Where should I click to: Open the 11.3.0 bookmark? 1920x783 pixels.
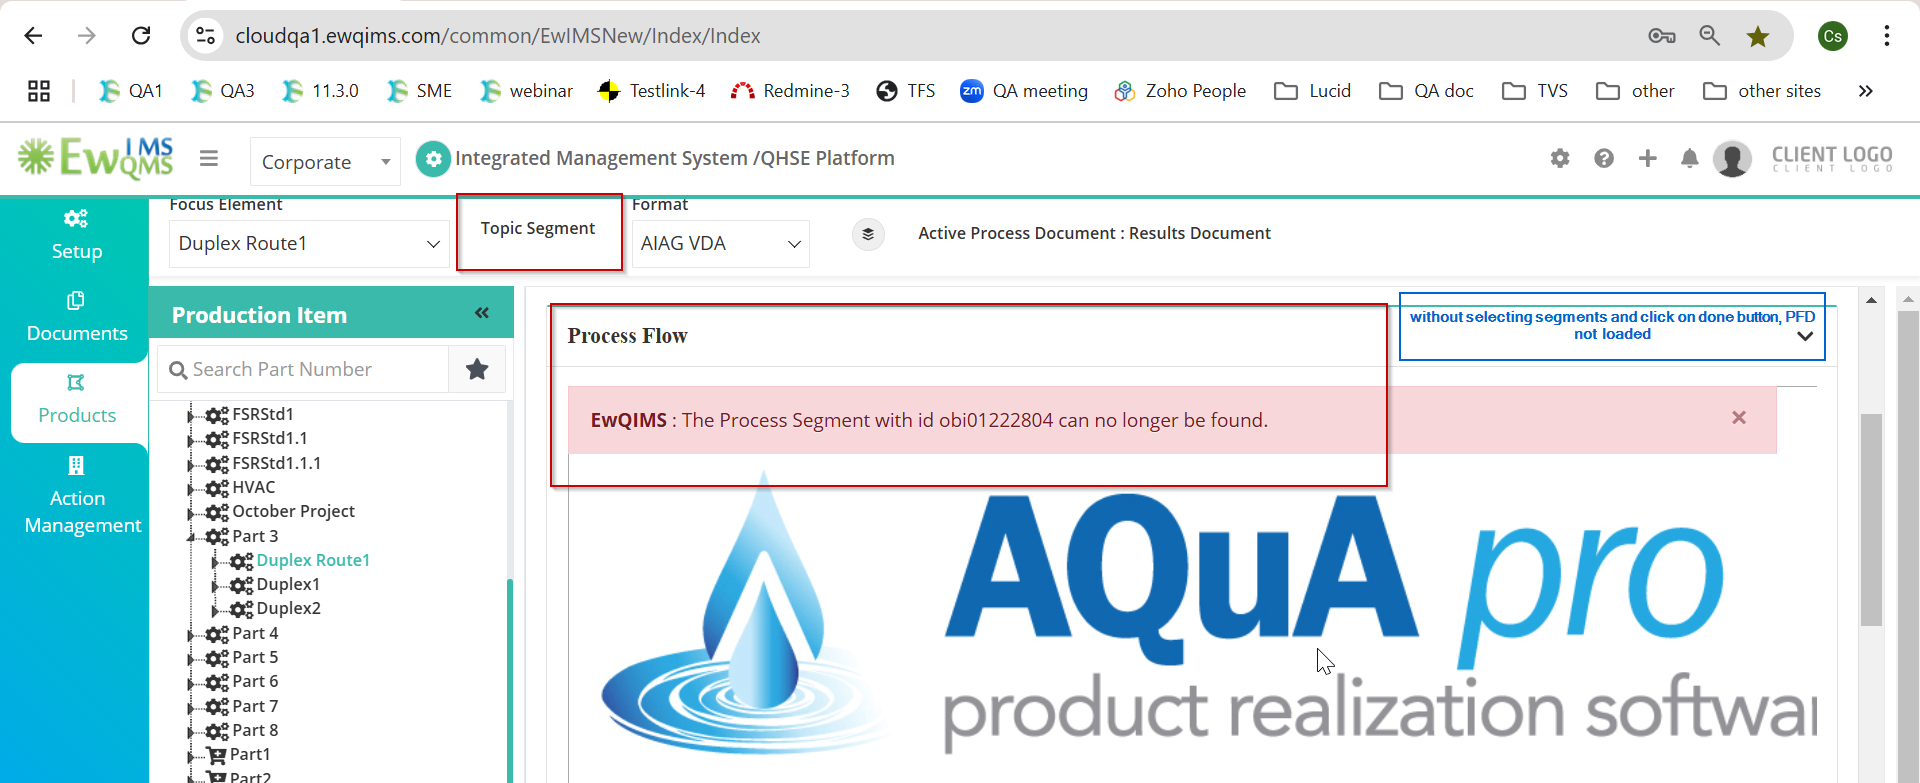pyautogui.click(x=320, y=91)
